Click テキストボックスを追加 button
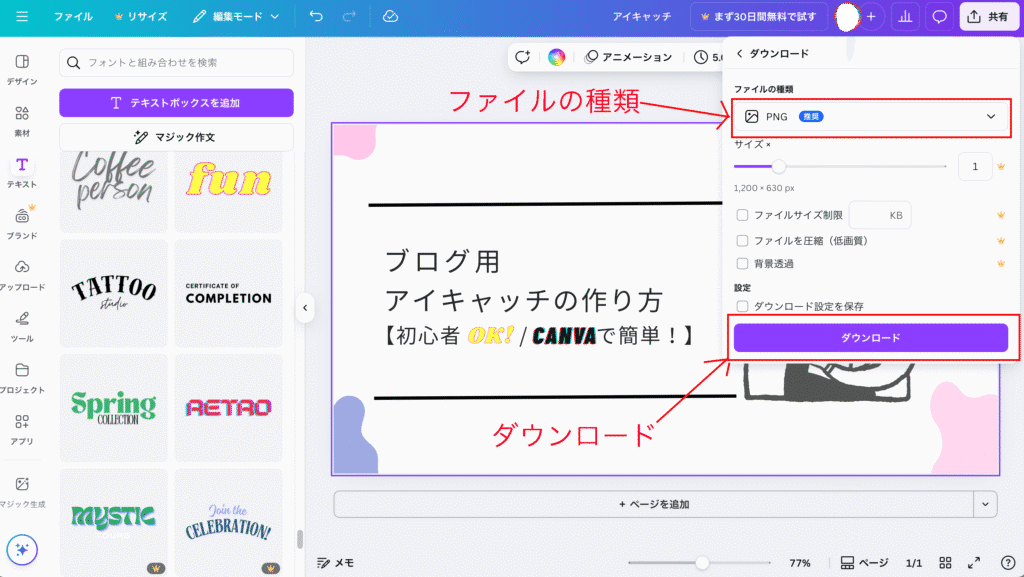1024x577 pixels. (x=176, y=102)
